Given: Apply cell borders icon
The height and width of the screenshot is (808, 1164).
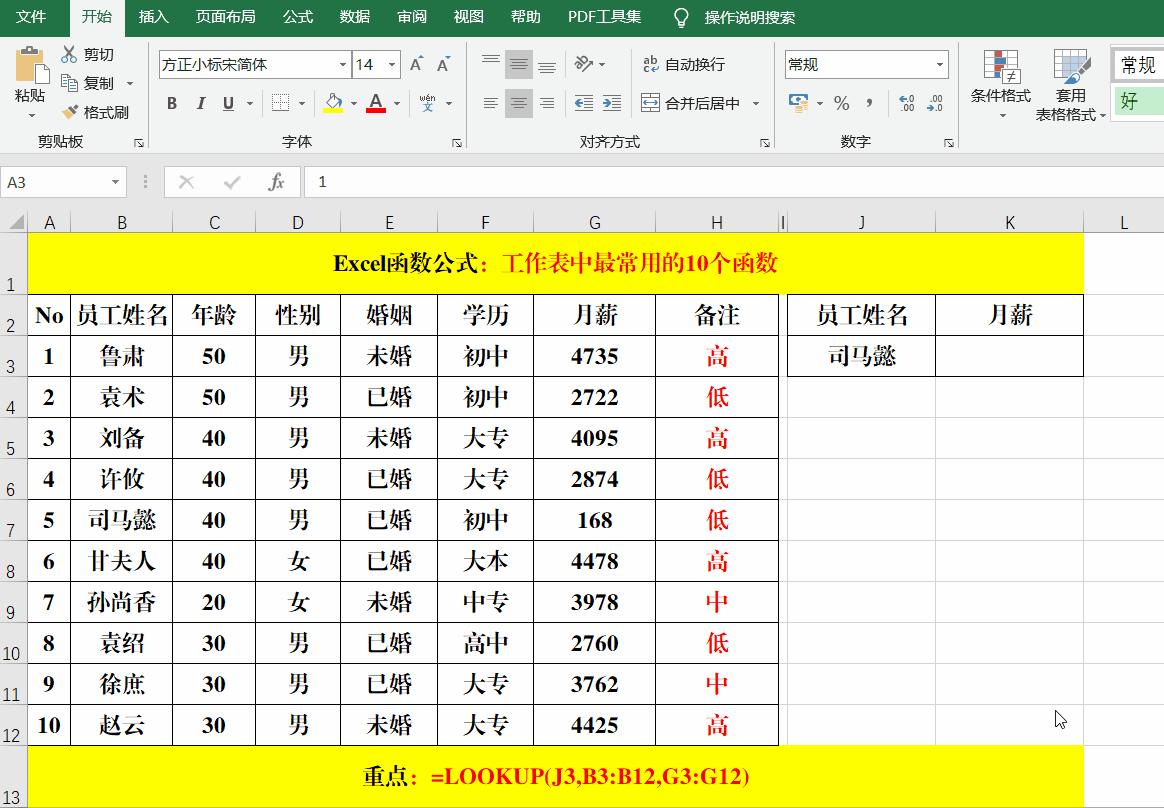Looking at the screenshot, I should coord(281,102).
